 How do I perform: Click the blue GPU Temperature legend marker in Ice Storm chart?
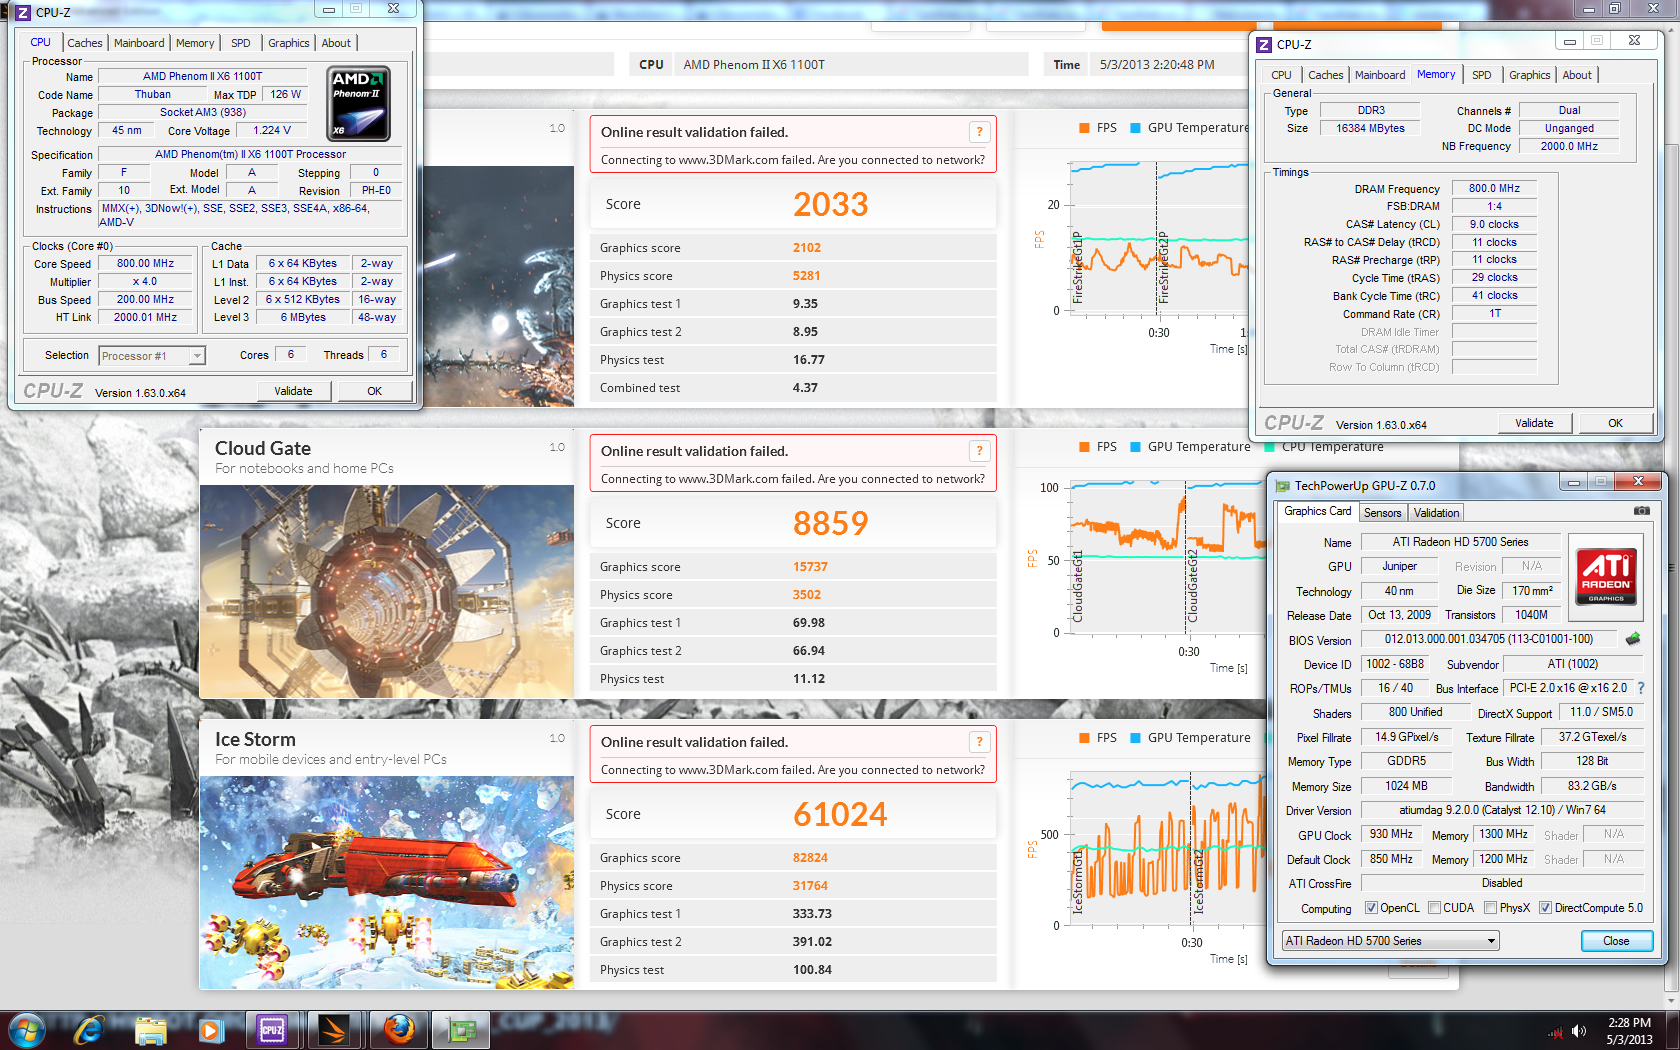click(x=1135, y=738)
